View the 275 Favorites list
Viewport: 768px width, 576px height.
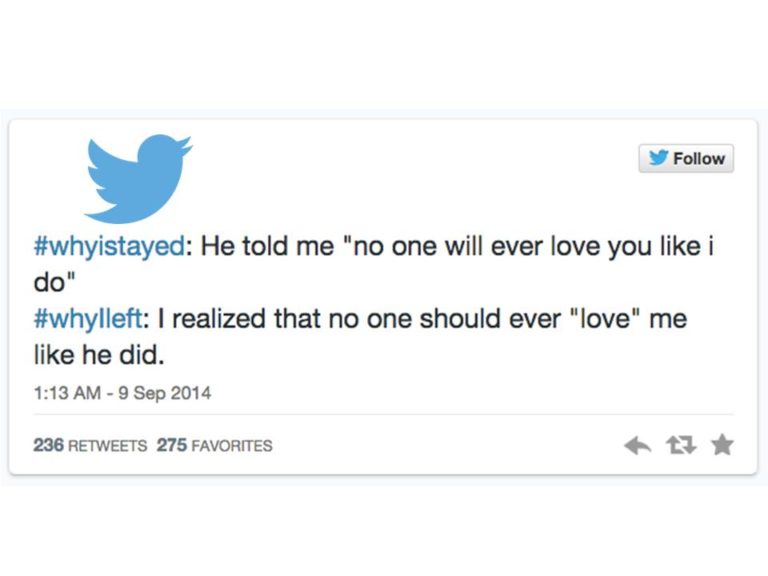click(214, 445)
